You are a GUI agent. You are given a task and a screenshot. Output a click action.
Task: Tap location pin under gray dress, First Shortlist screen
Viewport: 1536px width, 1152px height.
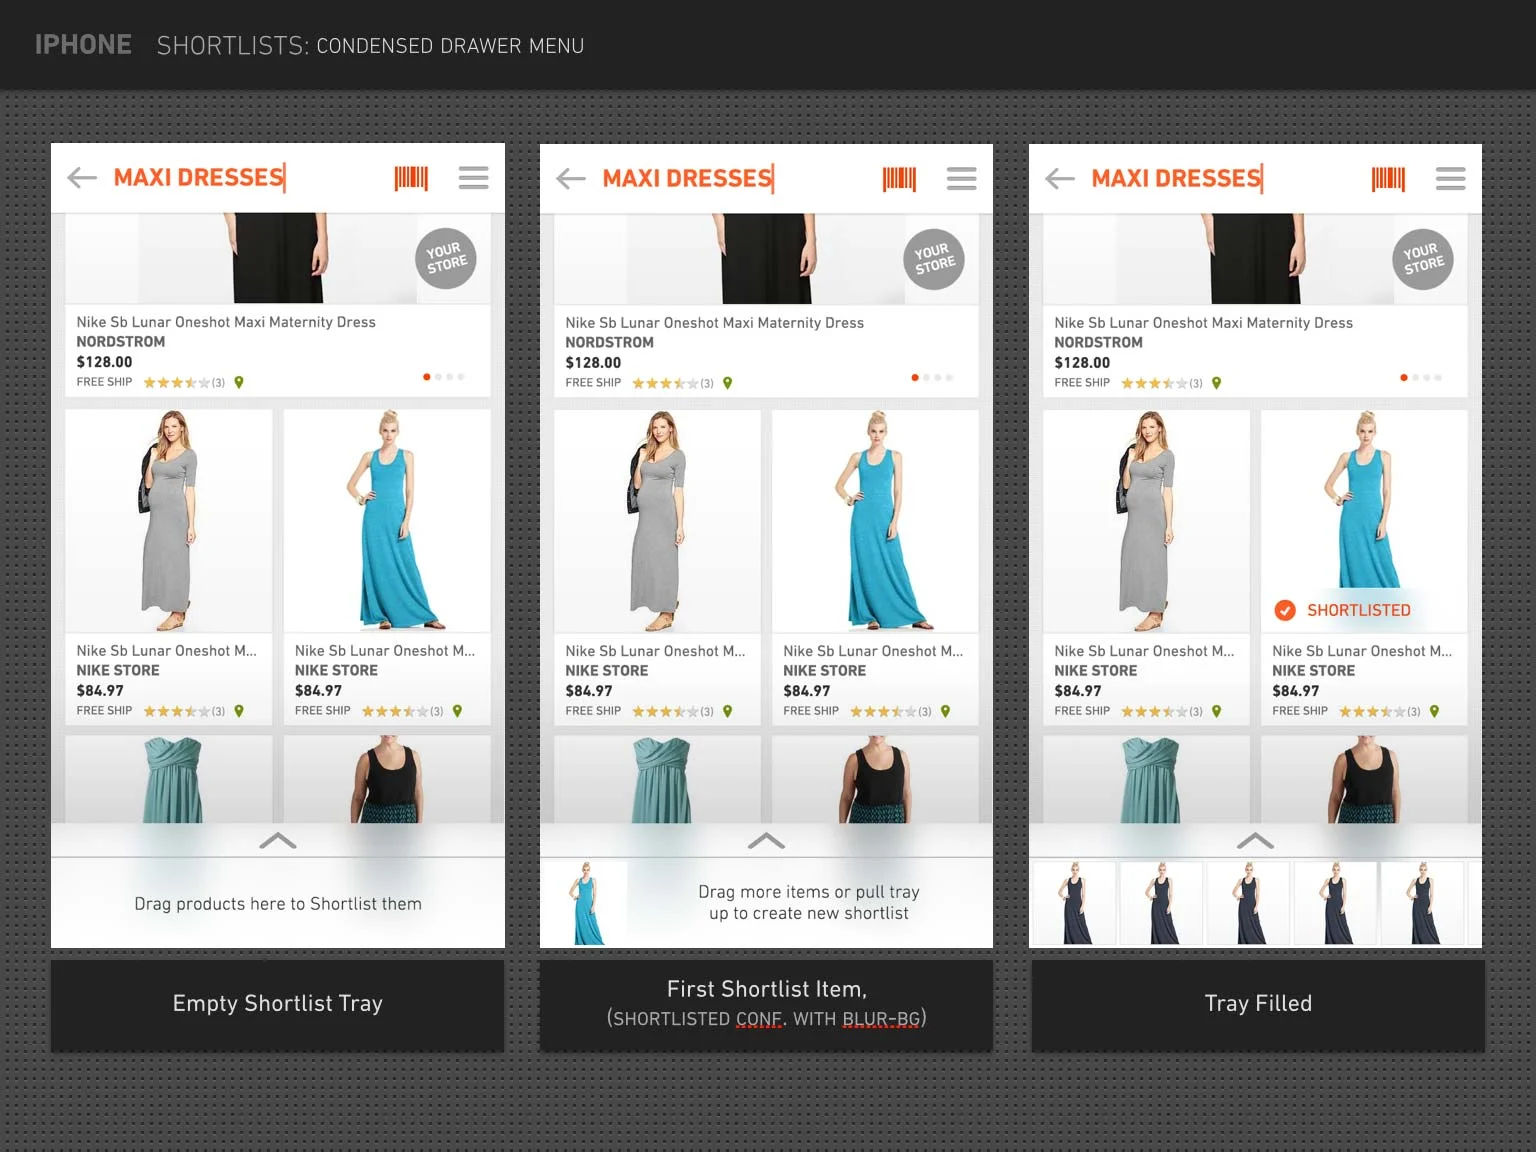coord(728,712)
